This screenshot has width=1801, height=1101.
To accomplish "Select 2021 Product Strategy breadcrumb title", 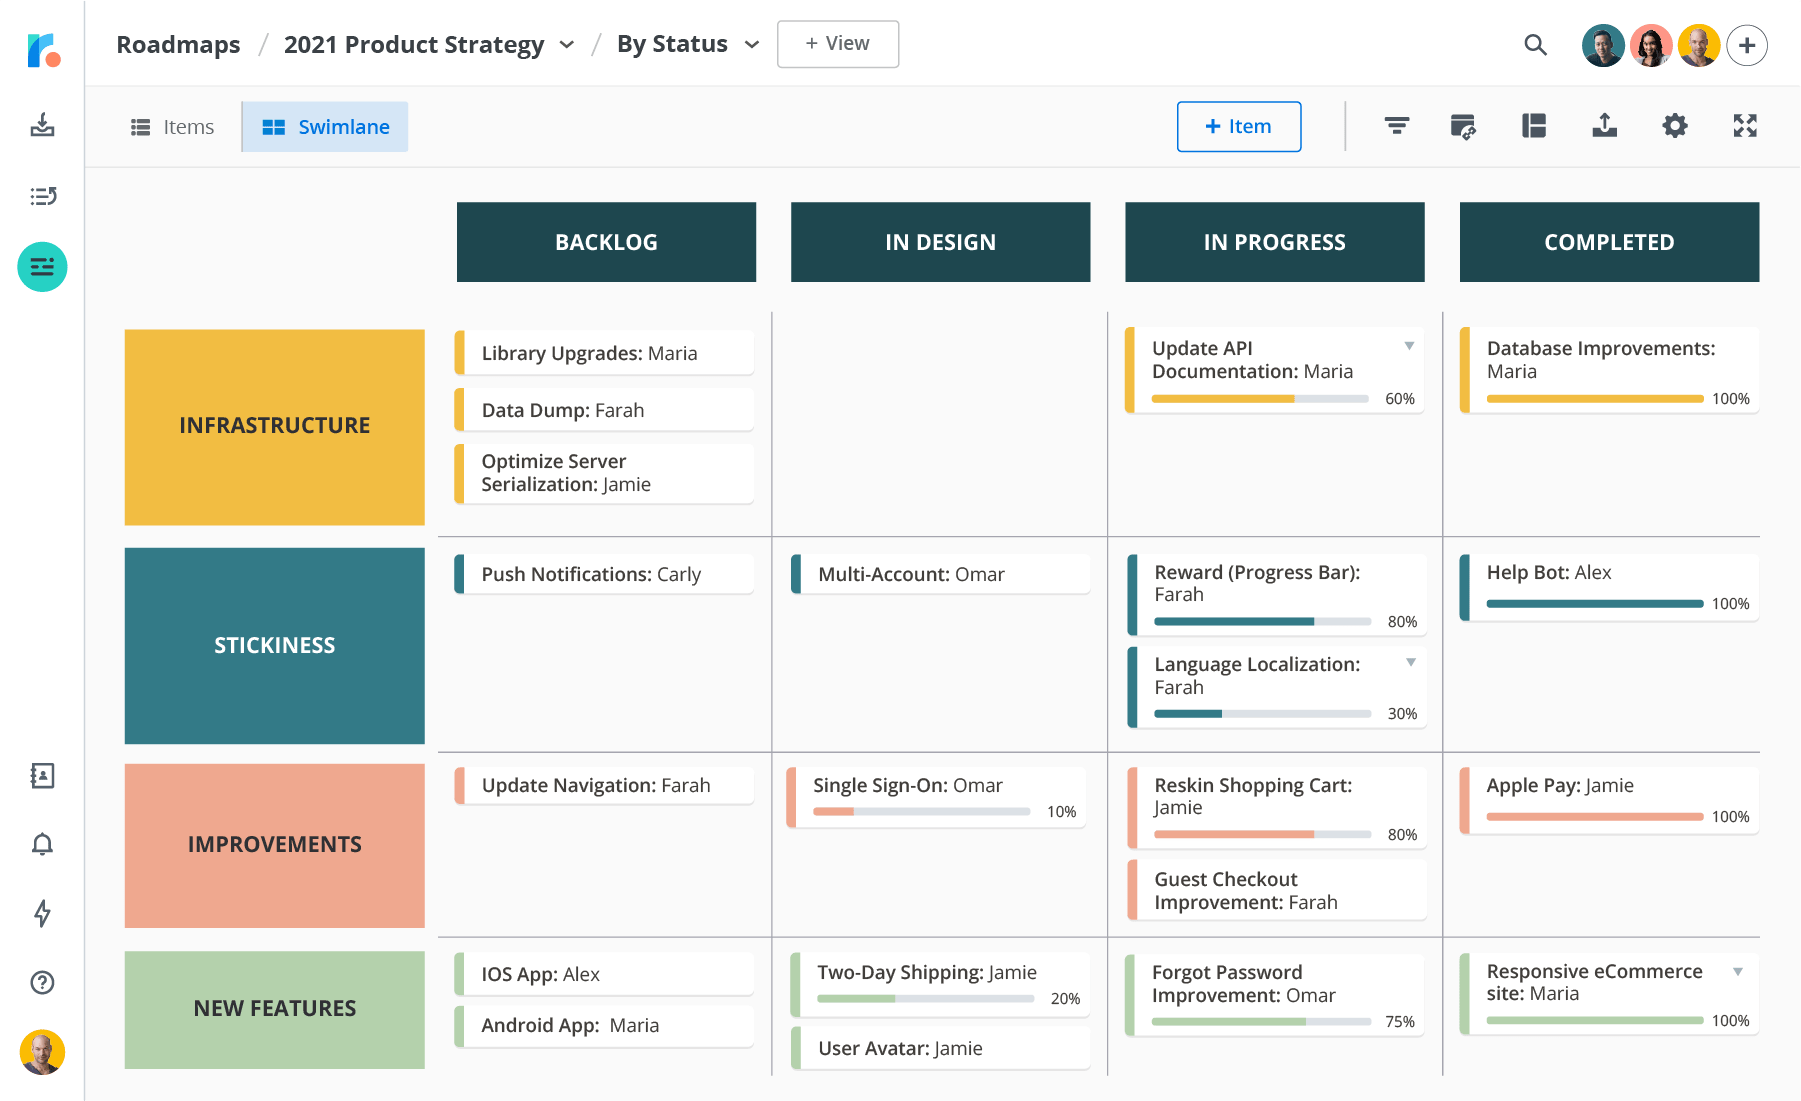I will (414, 45).
